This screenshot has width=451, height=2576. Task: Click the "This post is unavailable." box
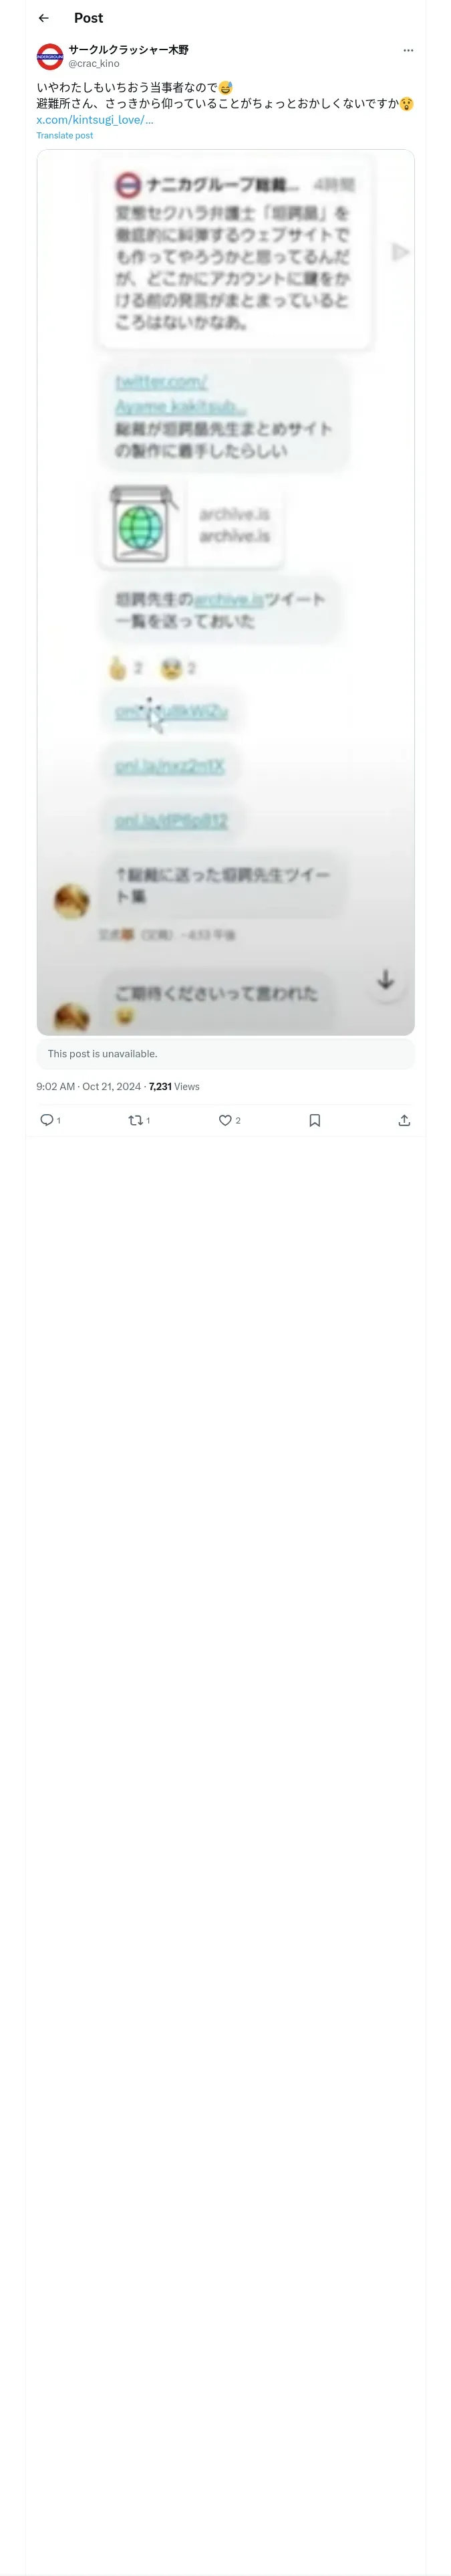click(x=226, y=1053)
